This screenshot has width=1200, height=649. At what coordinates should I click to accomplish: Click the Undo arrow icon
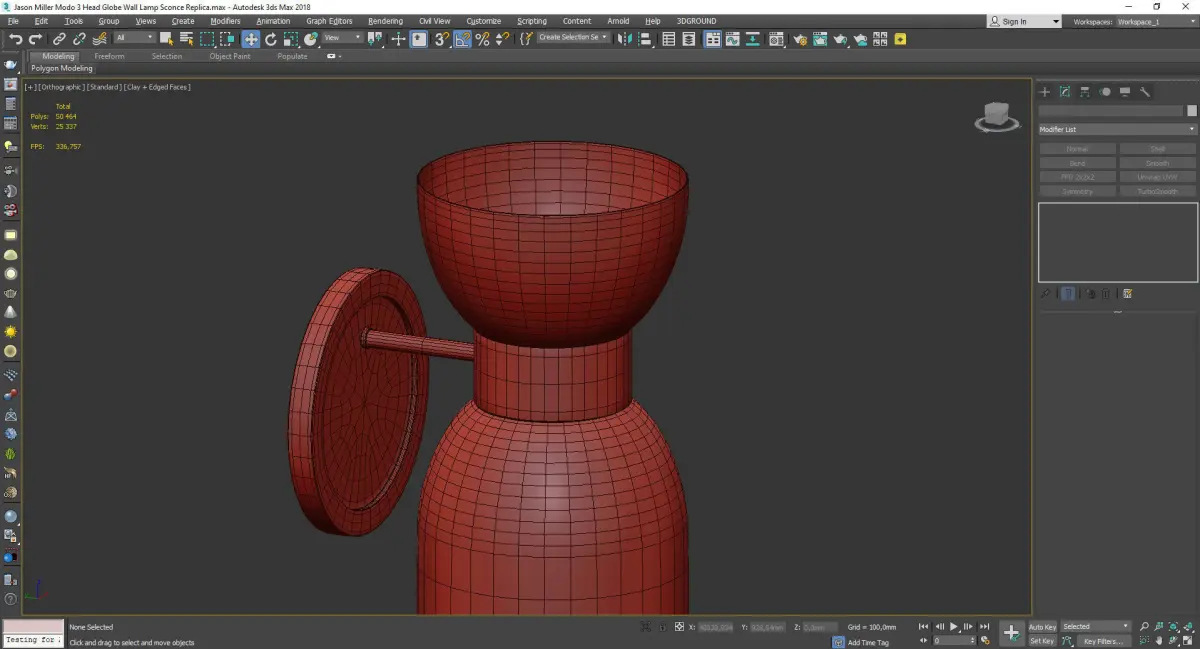15,39
